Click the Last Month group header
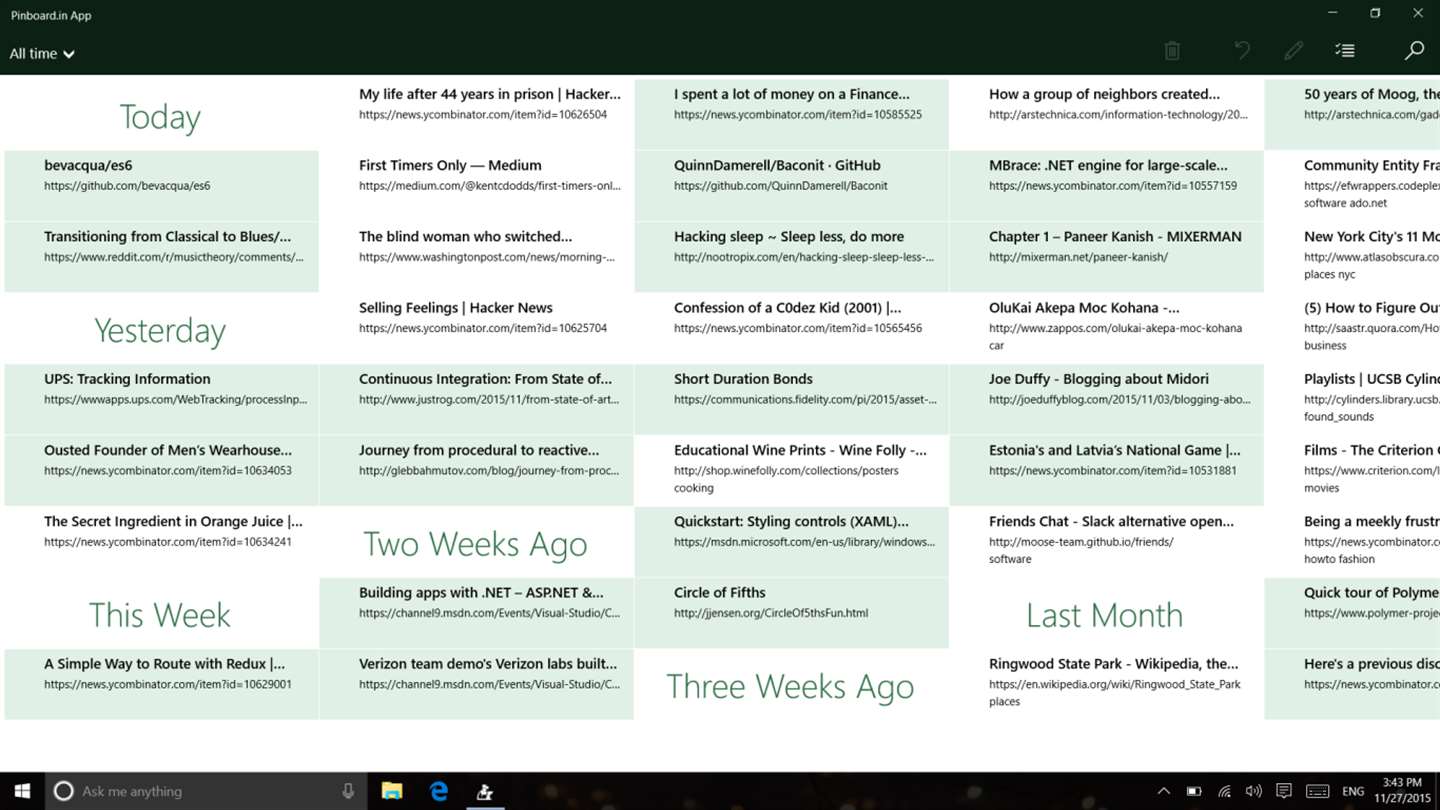This screenshot has height=810, width=1440. pos(1105,615)
